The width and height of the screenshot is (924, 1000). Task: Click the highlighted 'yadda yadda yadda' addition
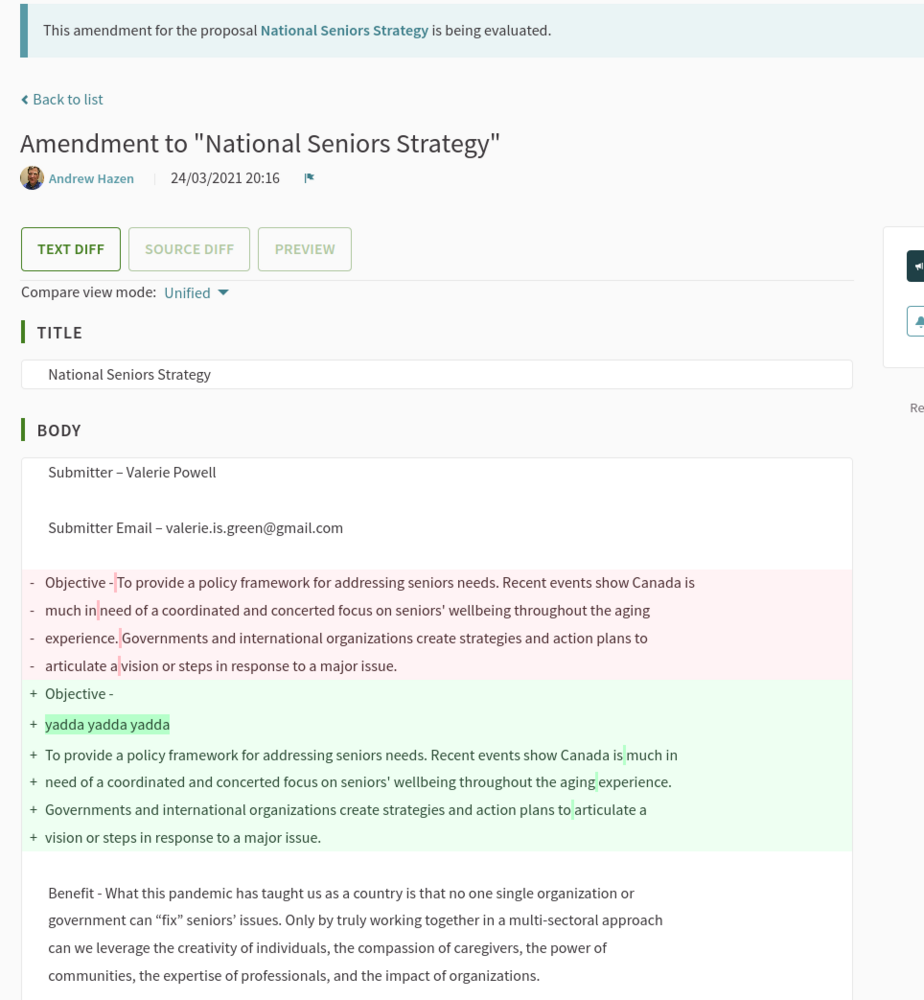coord(107,724)
